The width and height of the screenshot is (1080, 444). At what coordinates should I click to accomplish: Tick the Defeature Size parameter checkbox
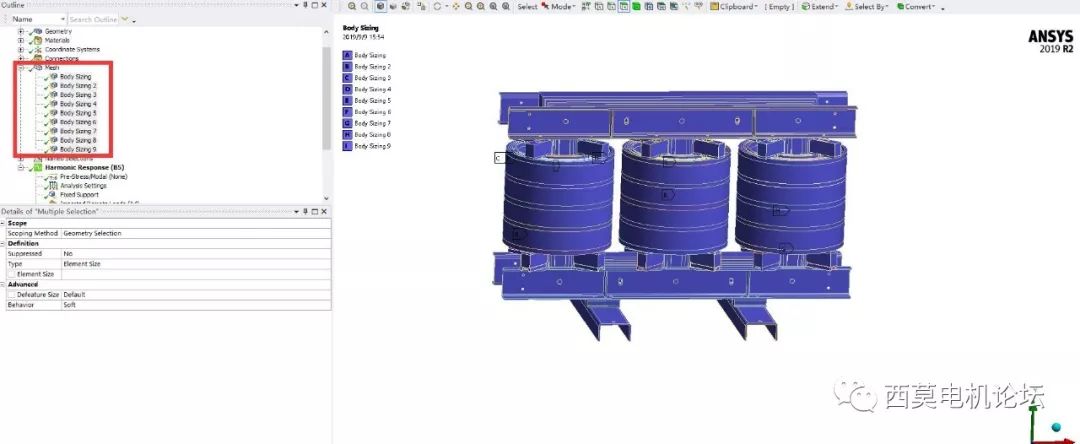tap(12, 295)
